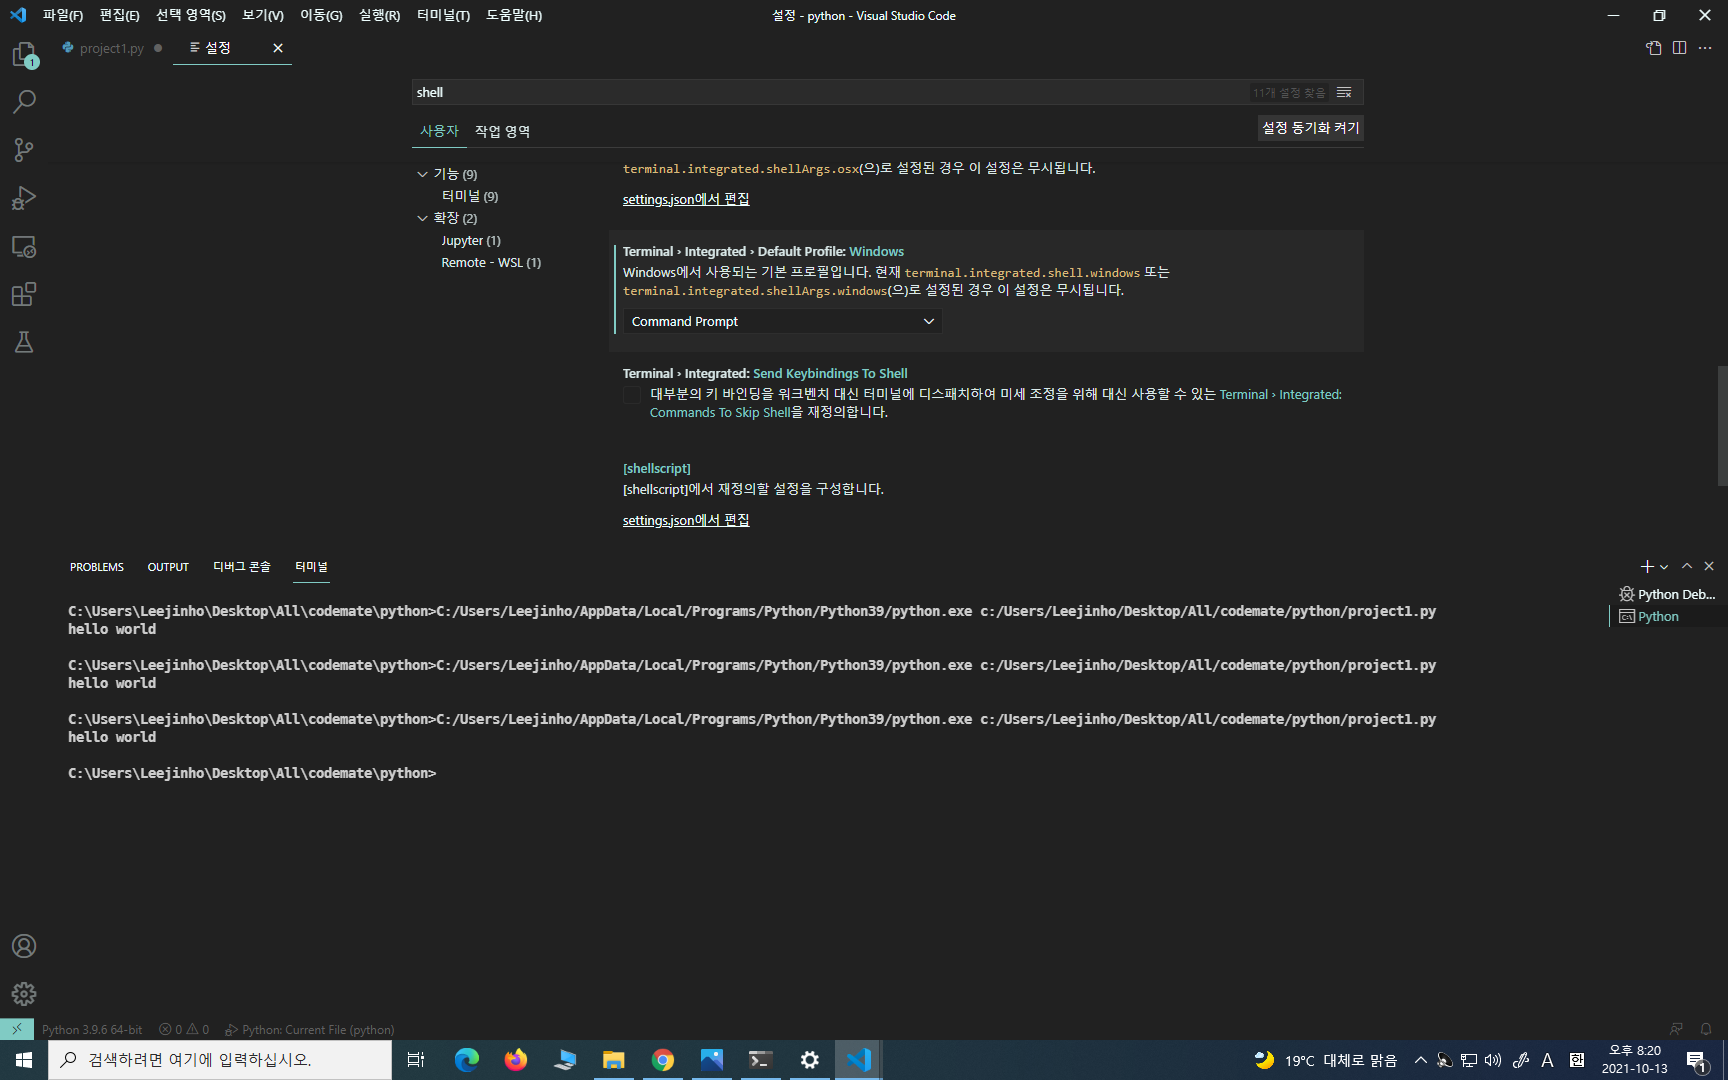Launch Firefox from taskbar
1728x1080 pixels.
[x=516, y=1060]
